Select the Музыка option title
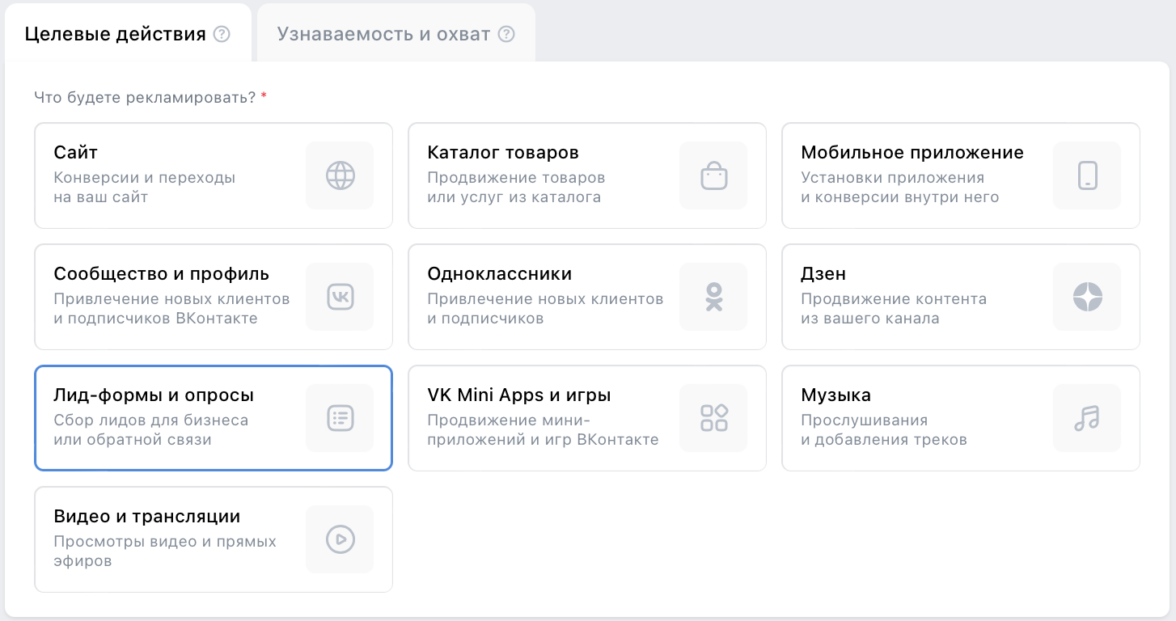The height and width of the screenshot is (621, 1176). click(x=836, y=395)
